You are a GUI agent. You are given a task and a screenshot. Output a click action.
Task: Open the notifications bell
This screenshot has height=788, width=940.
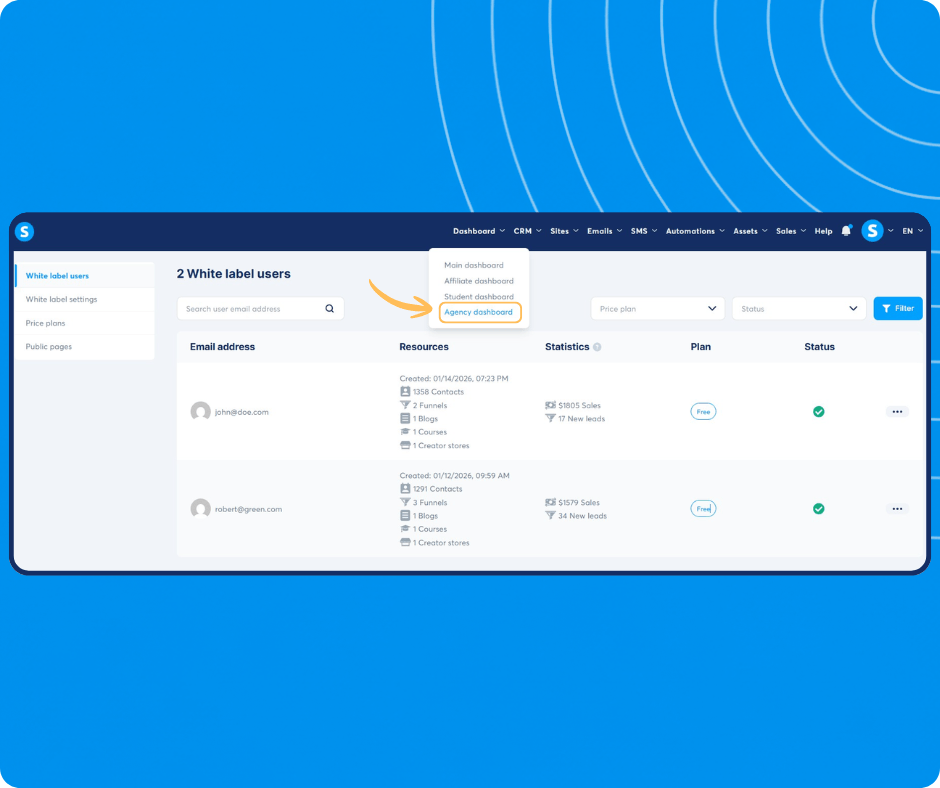[846, 231]
